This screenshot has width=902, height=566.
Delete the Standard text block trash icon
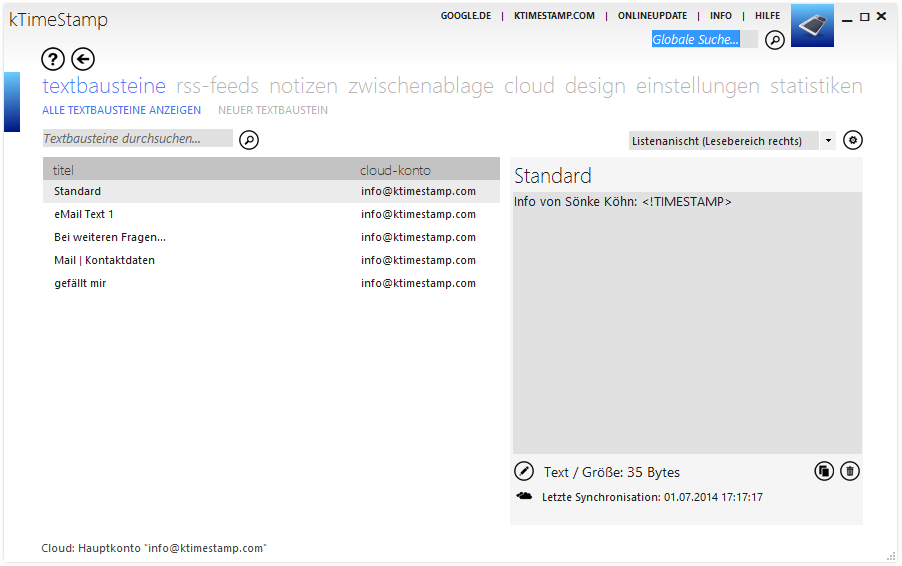(x=850, y=471)
